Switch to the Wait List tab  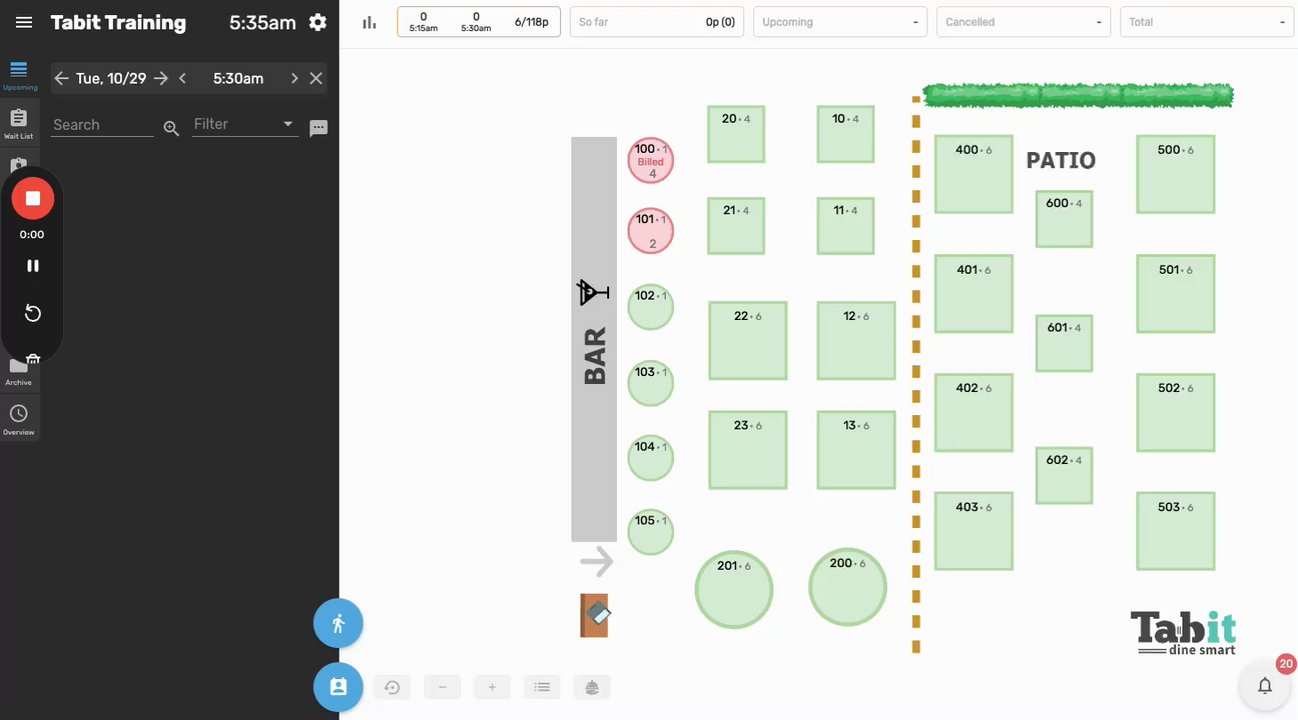(19, 124)
